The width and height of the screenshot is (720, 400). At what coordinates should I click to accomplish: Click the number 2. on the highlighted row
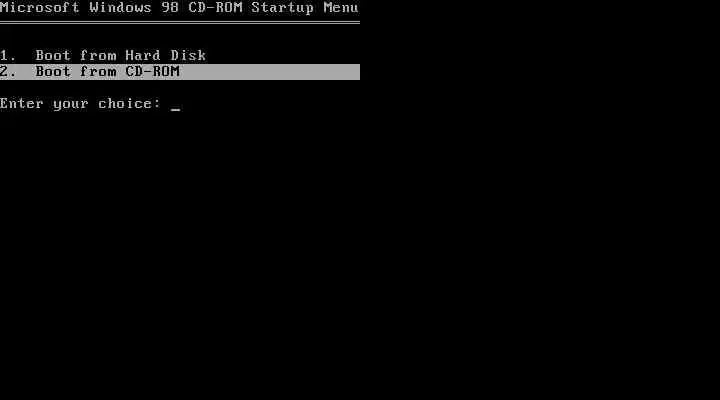[8, 72]
